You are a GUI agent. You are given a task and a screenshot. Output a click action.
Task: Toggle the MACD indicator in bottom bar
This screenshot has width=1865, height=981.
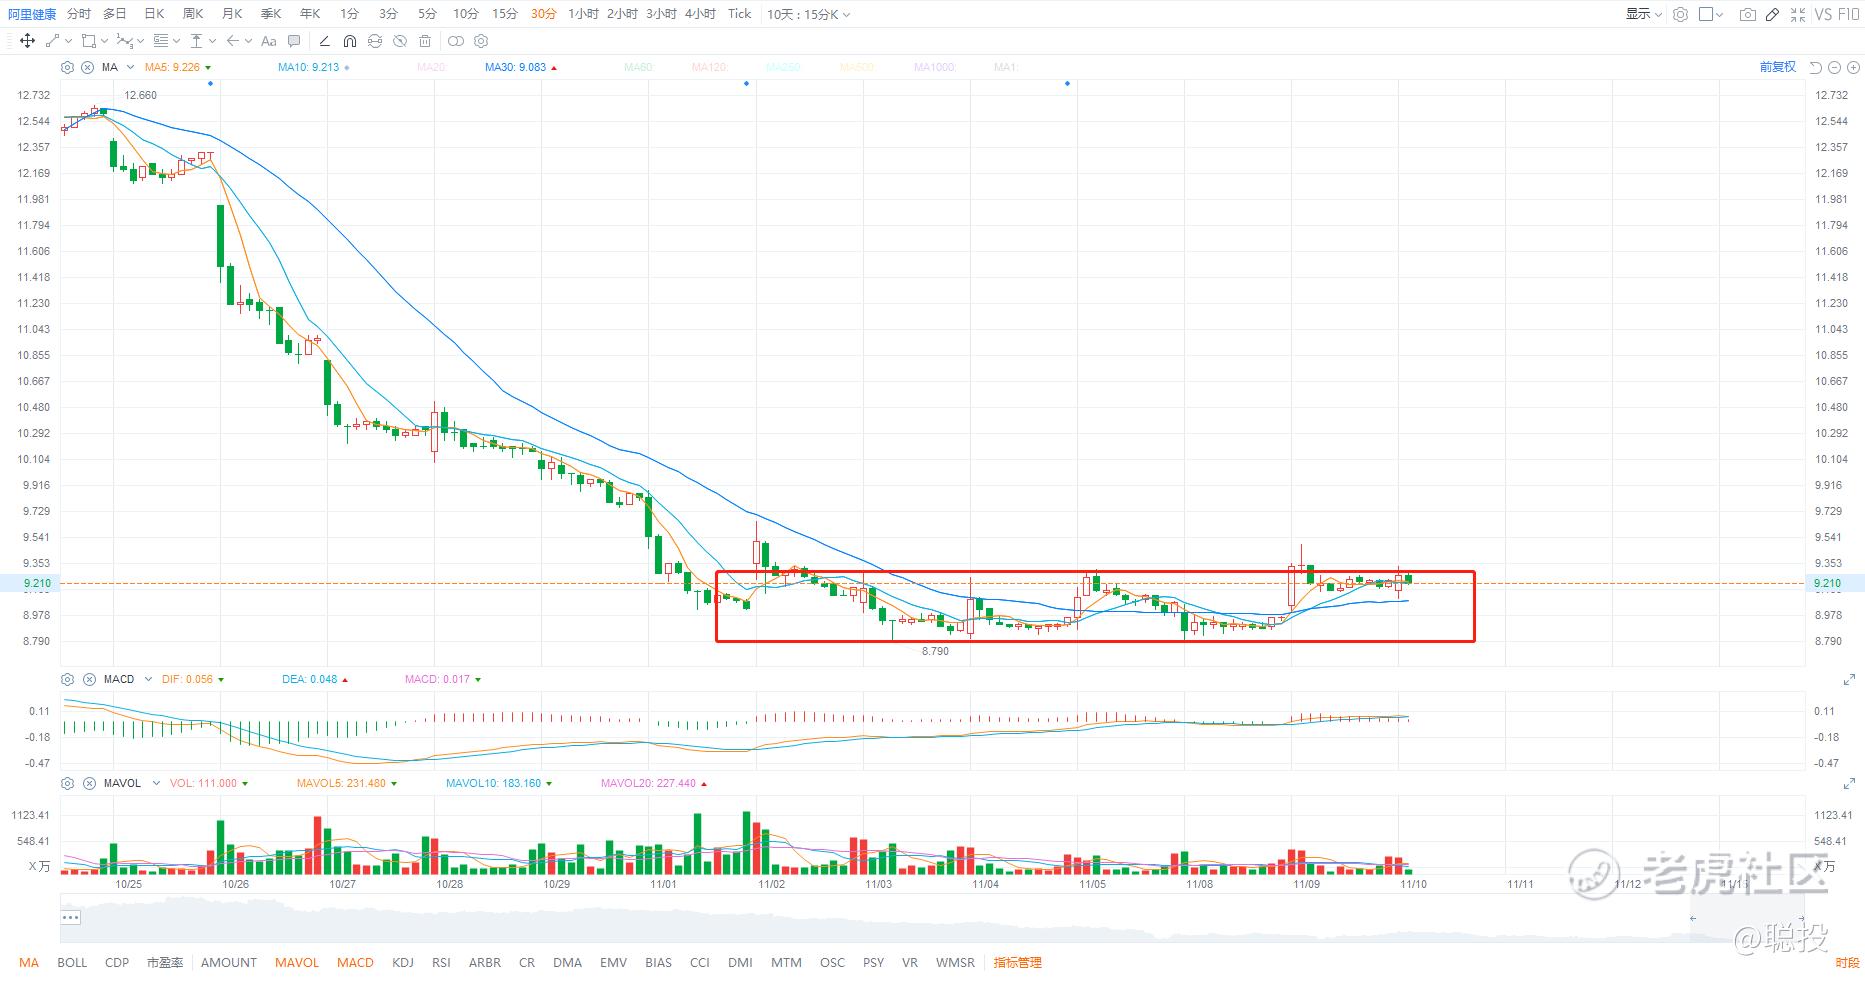pos(355,963)
